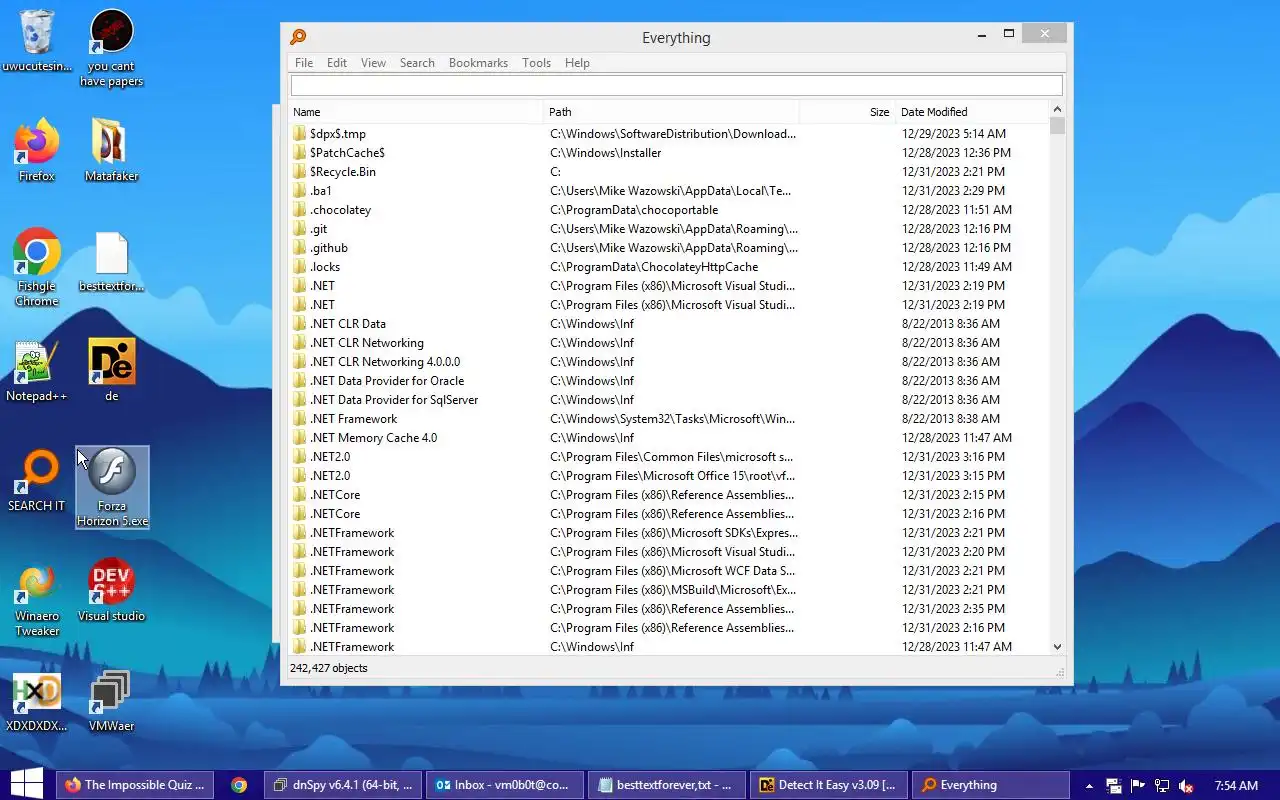
Task: Open the Search menu
Action: pyautogui.click(x=417, y=62)
